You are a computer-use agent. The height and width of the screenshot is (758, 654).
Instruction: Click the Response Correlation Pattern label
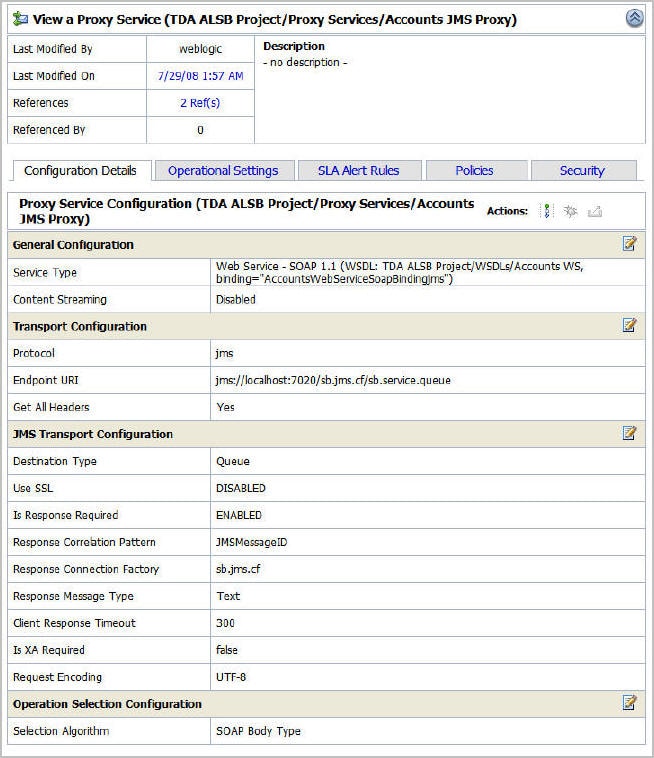(85, 542)
